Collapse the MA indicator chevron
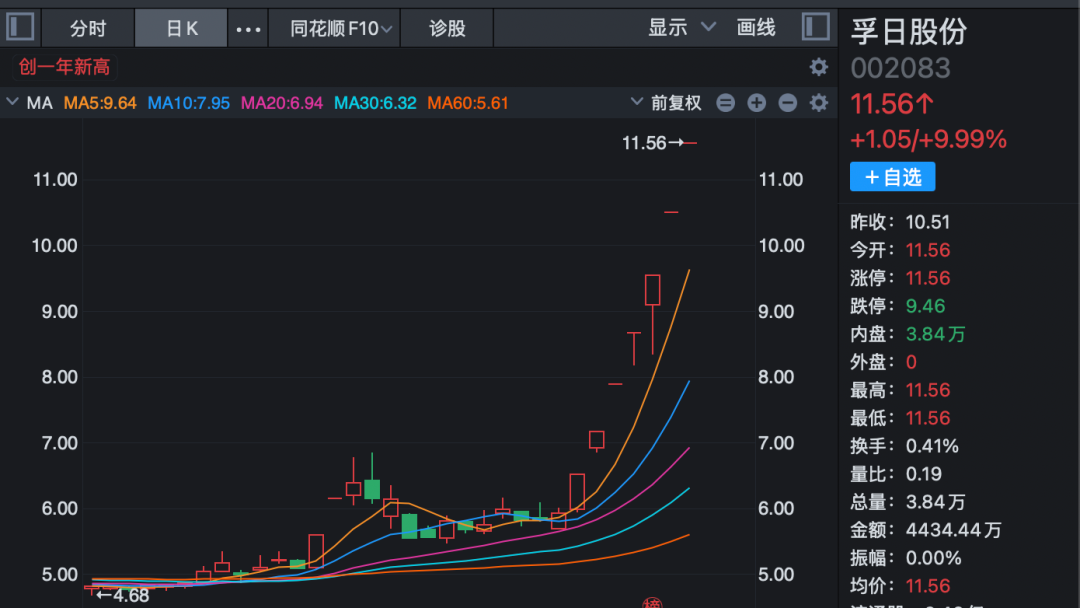 pos(13,102)
